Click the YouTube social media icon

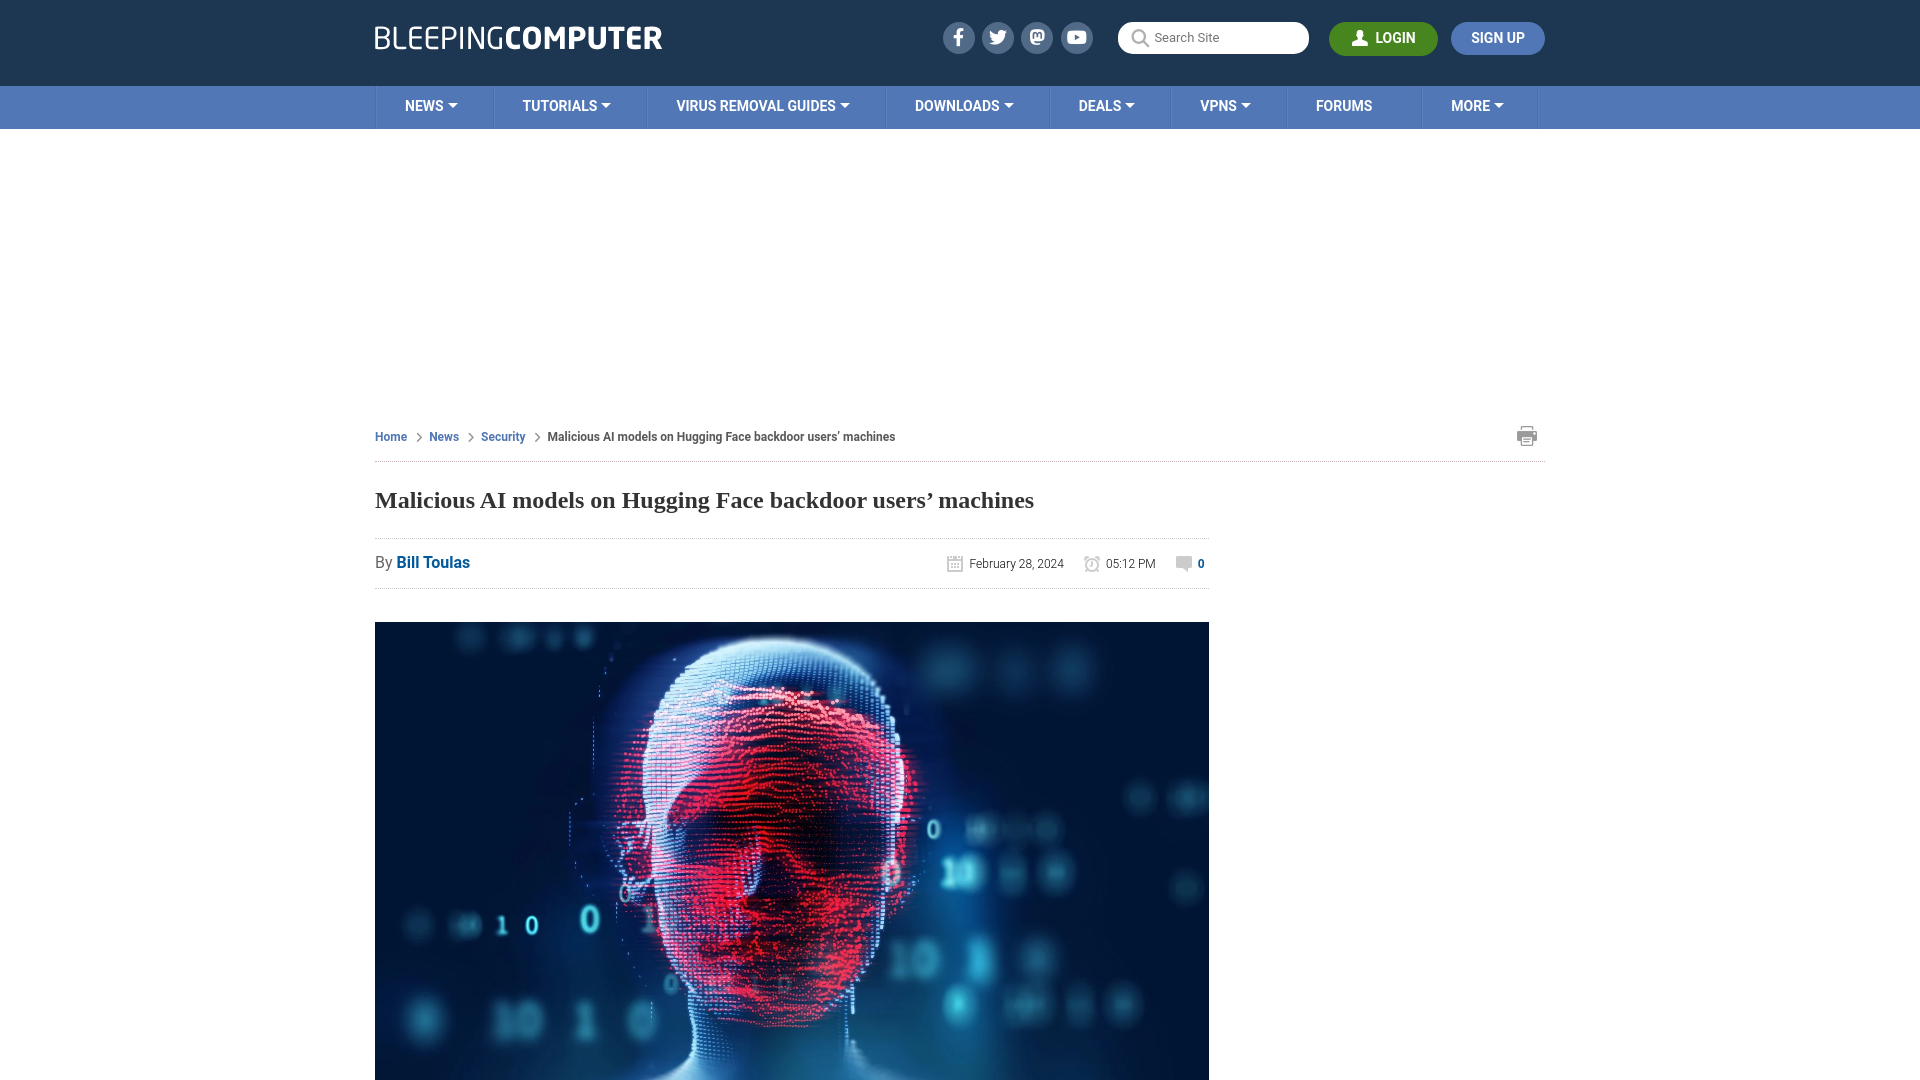coord(1077,37)
